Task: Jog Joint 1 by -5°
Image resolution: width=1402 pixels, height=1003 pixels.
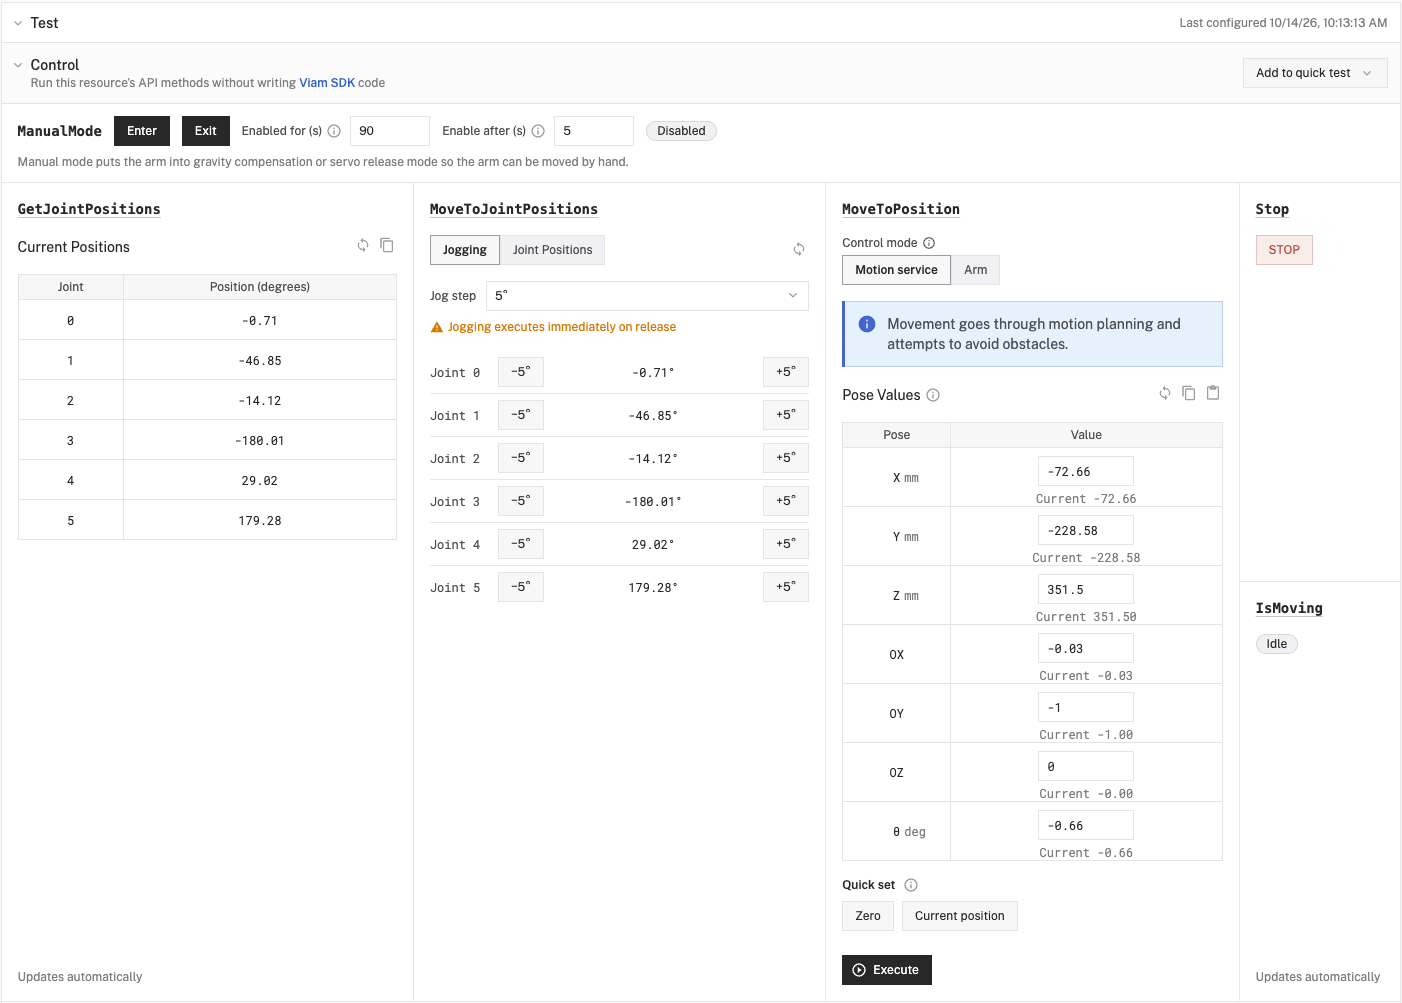Action: click(521, 415)
